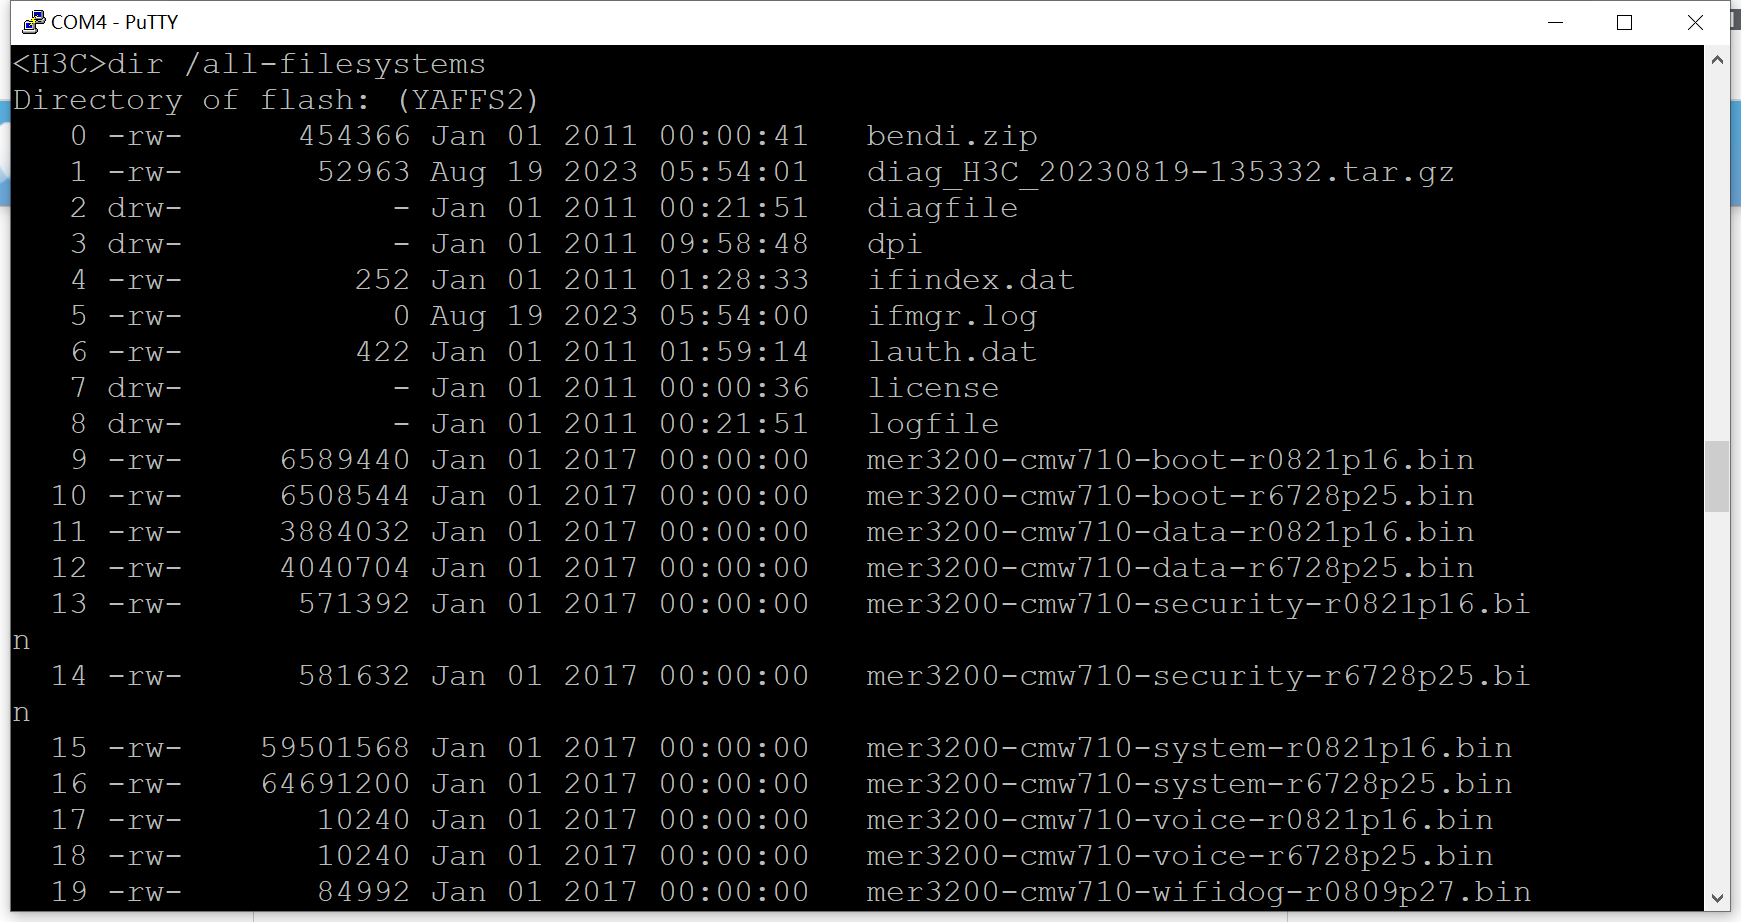
Task: Click the dir /all-filesystems command text
Action: (296, 64)
